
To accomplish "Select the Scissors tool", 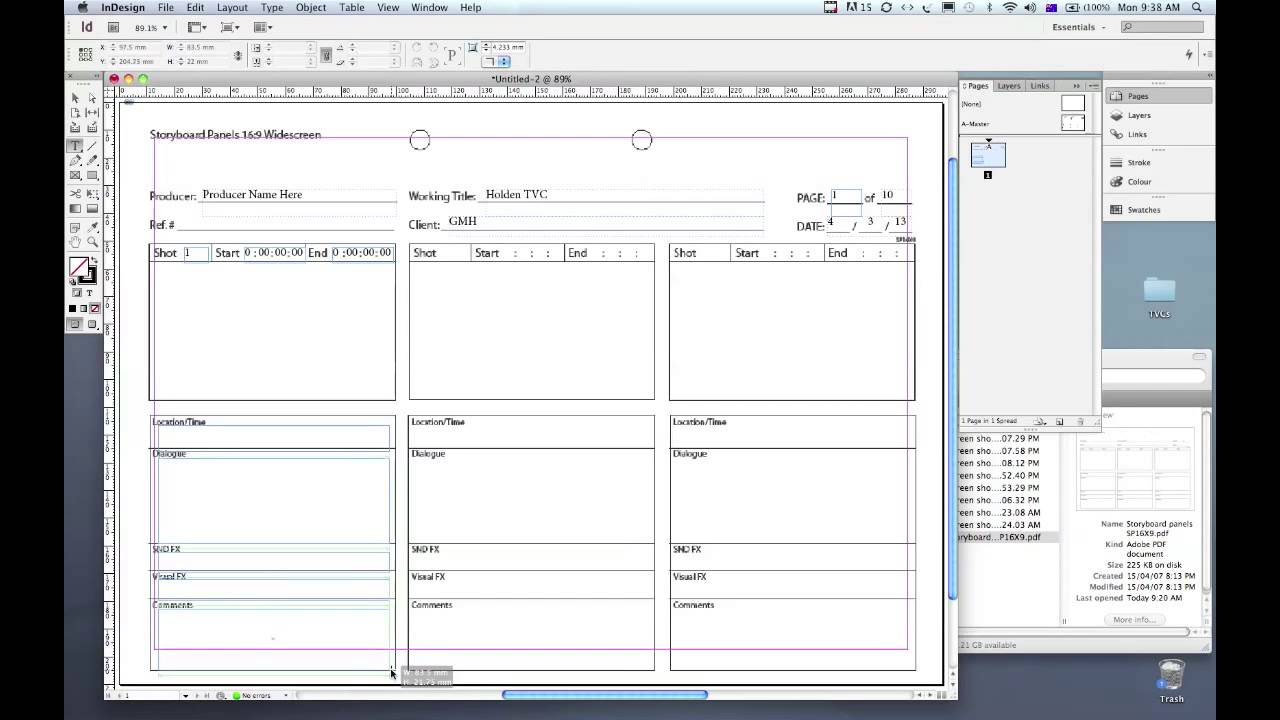I will (75, 193).
